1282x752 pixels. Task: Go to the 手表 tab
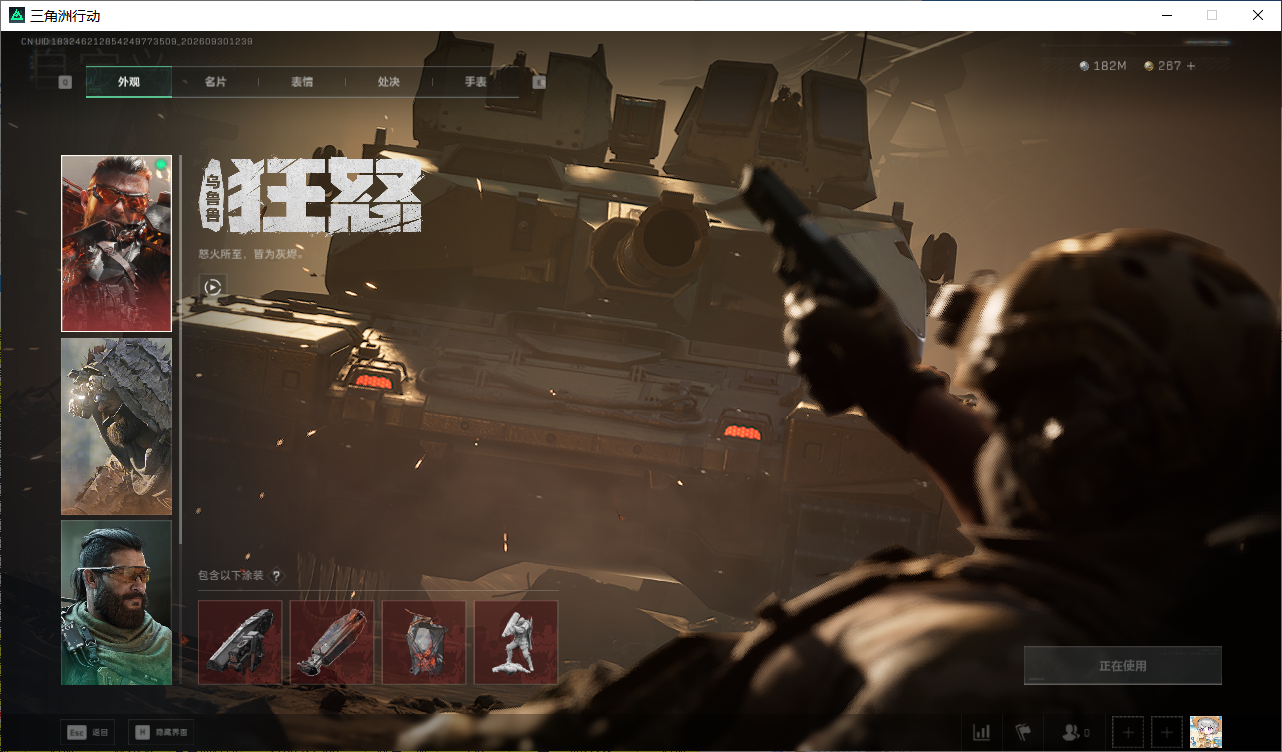(x=475, y=82)
